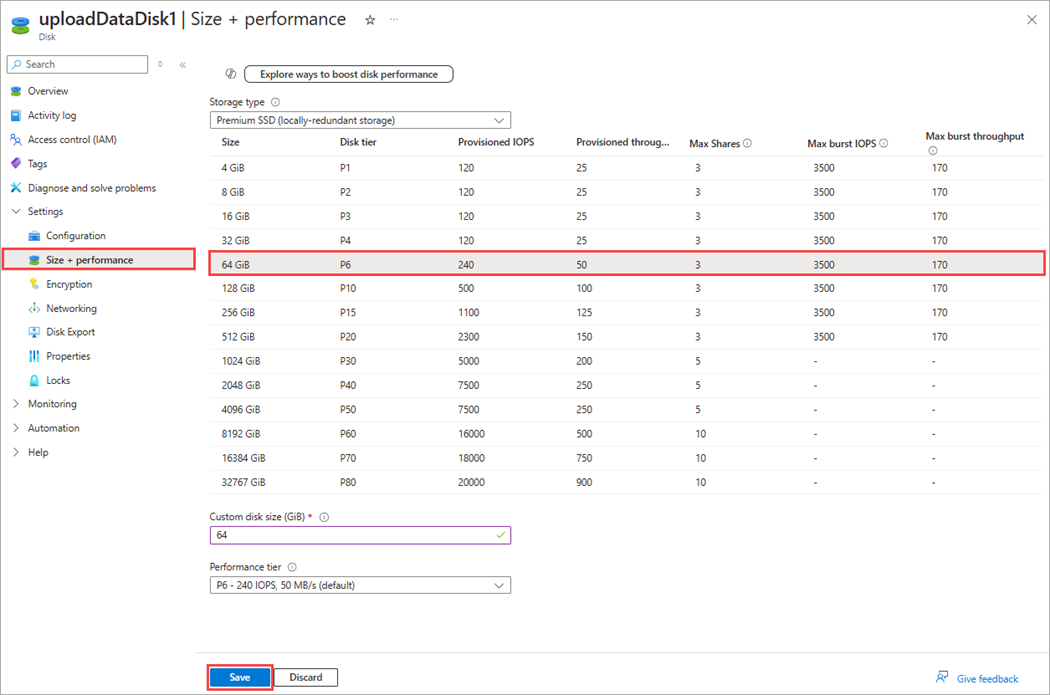Click the Configuration toolbox icon
1050x695 pixels.
[x=34, y=236]
